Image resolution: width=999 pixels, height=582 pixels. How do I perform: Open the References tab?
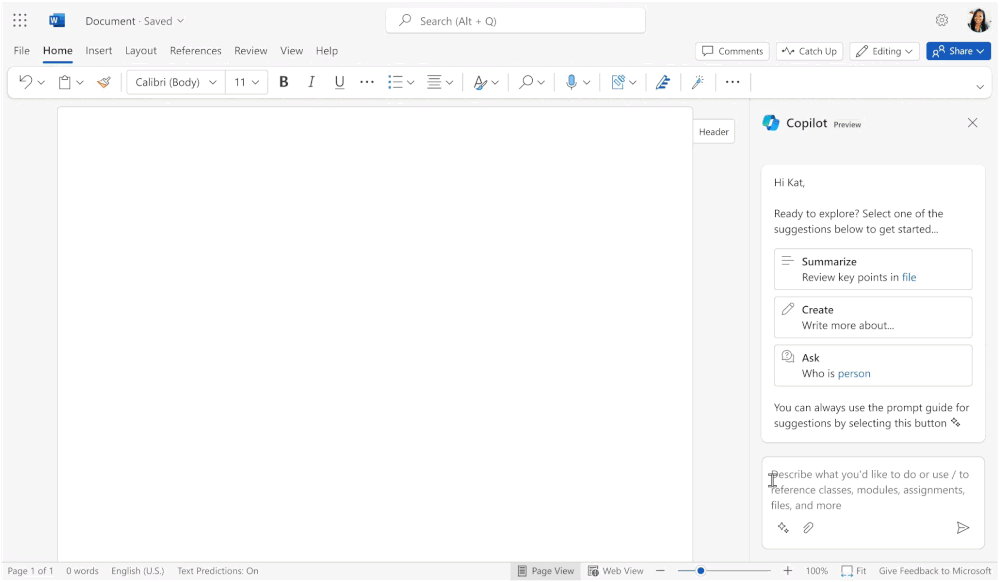pyautogui.click(x=196, y=50)
